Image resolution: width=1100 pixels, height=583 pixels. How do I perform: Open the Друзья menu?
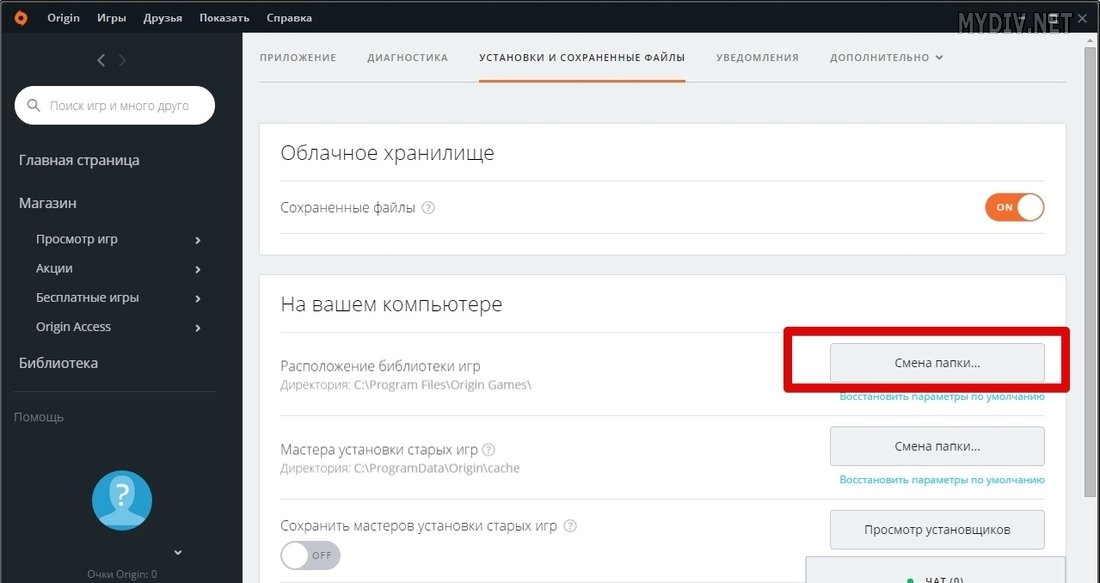[x=163, y=18]
